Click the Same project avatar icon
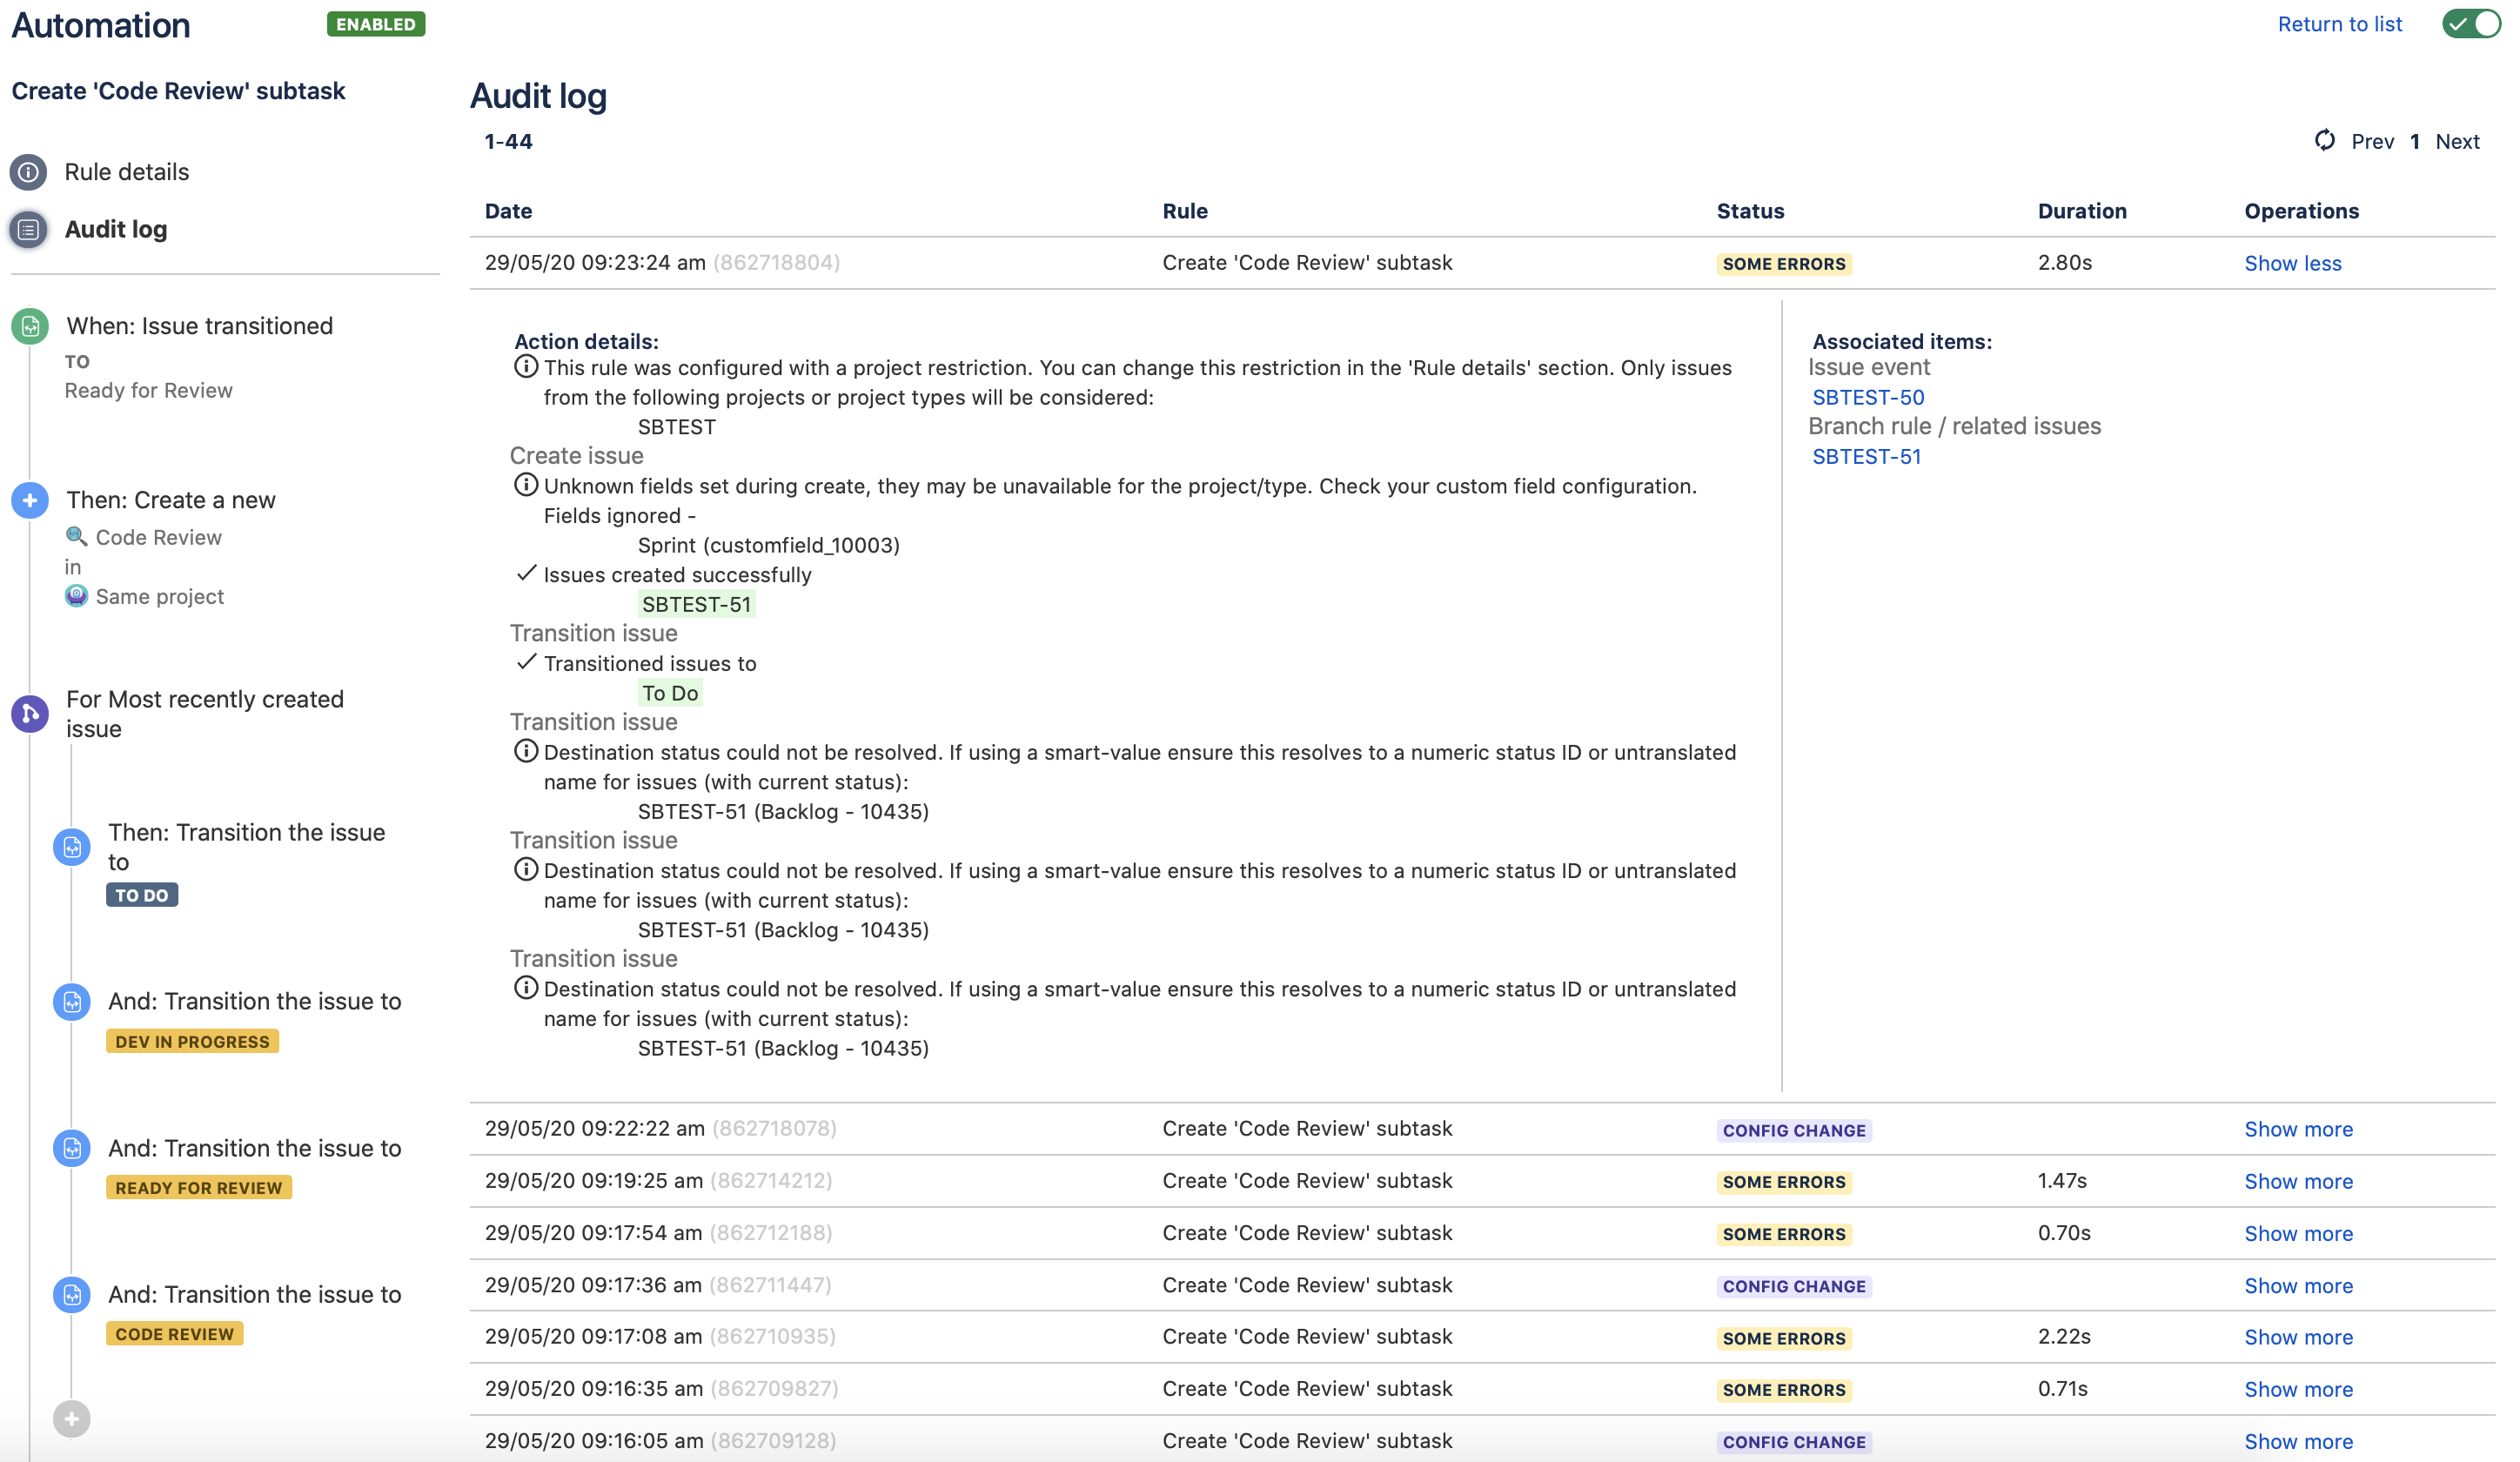The height and width of the screenshot is (1462, 2520). tap(77, 596)
